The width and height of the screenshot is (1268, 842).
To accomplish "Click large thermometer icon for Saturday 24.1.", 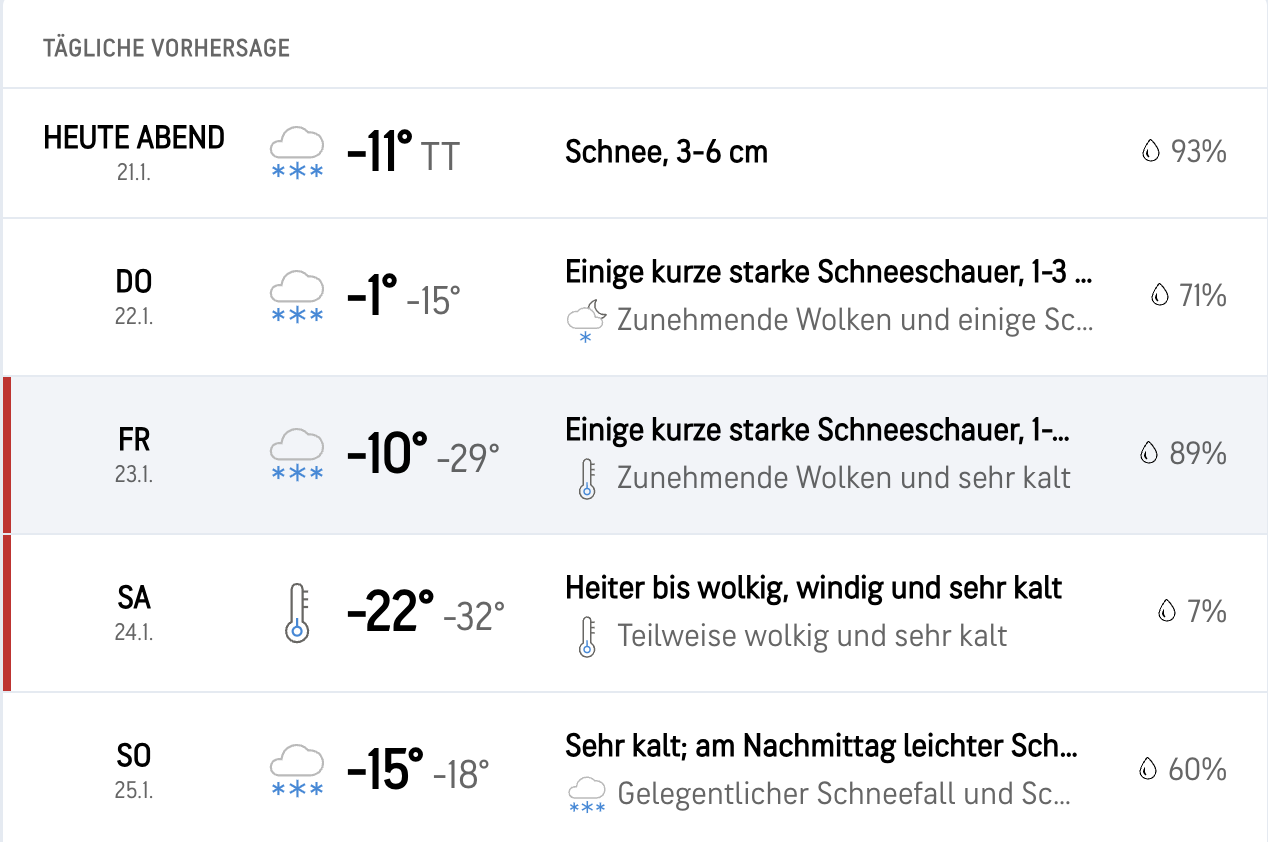I will tap(297, 613).
